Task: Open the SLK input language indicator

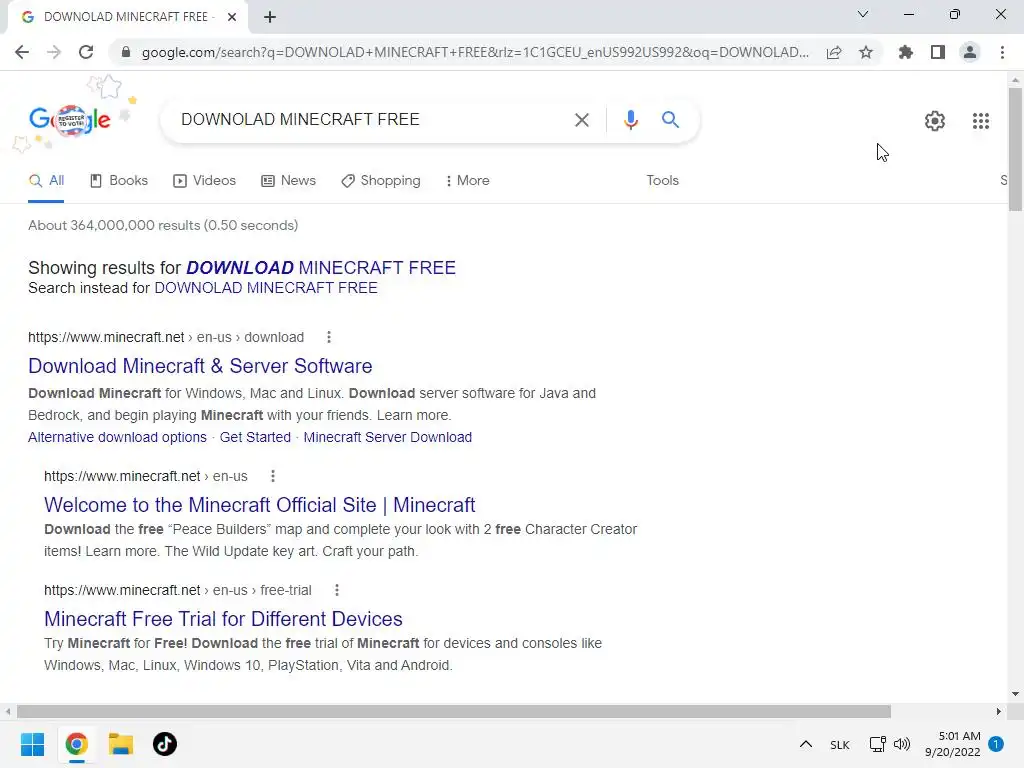Action: coord(839,744)
